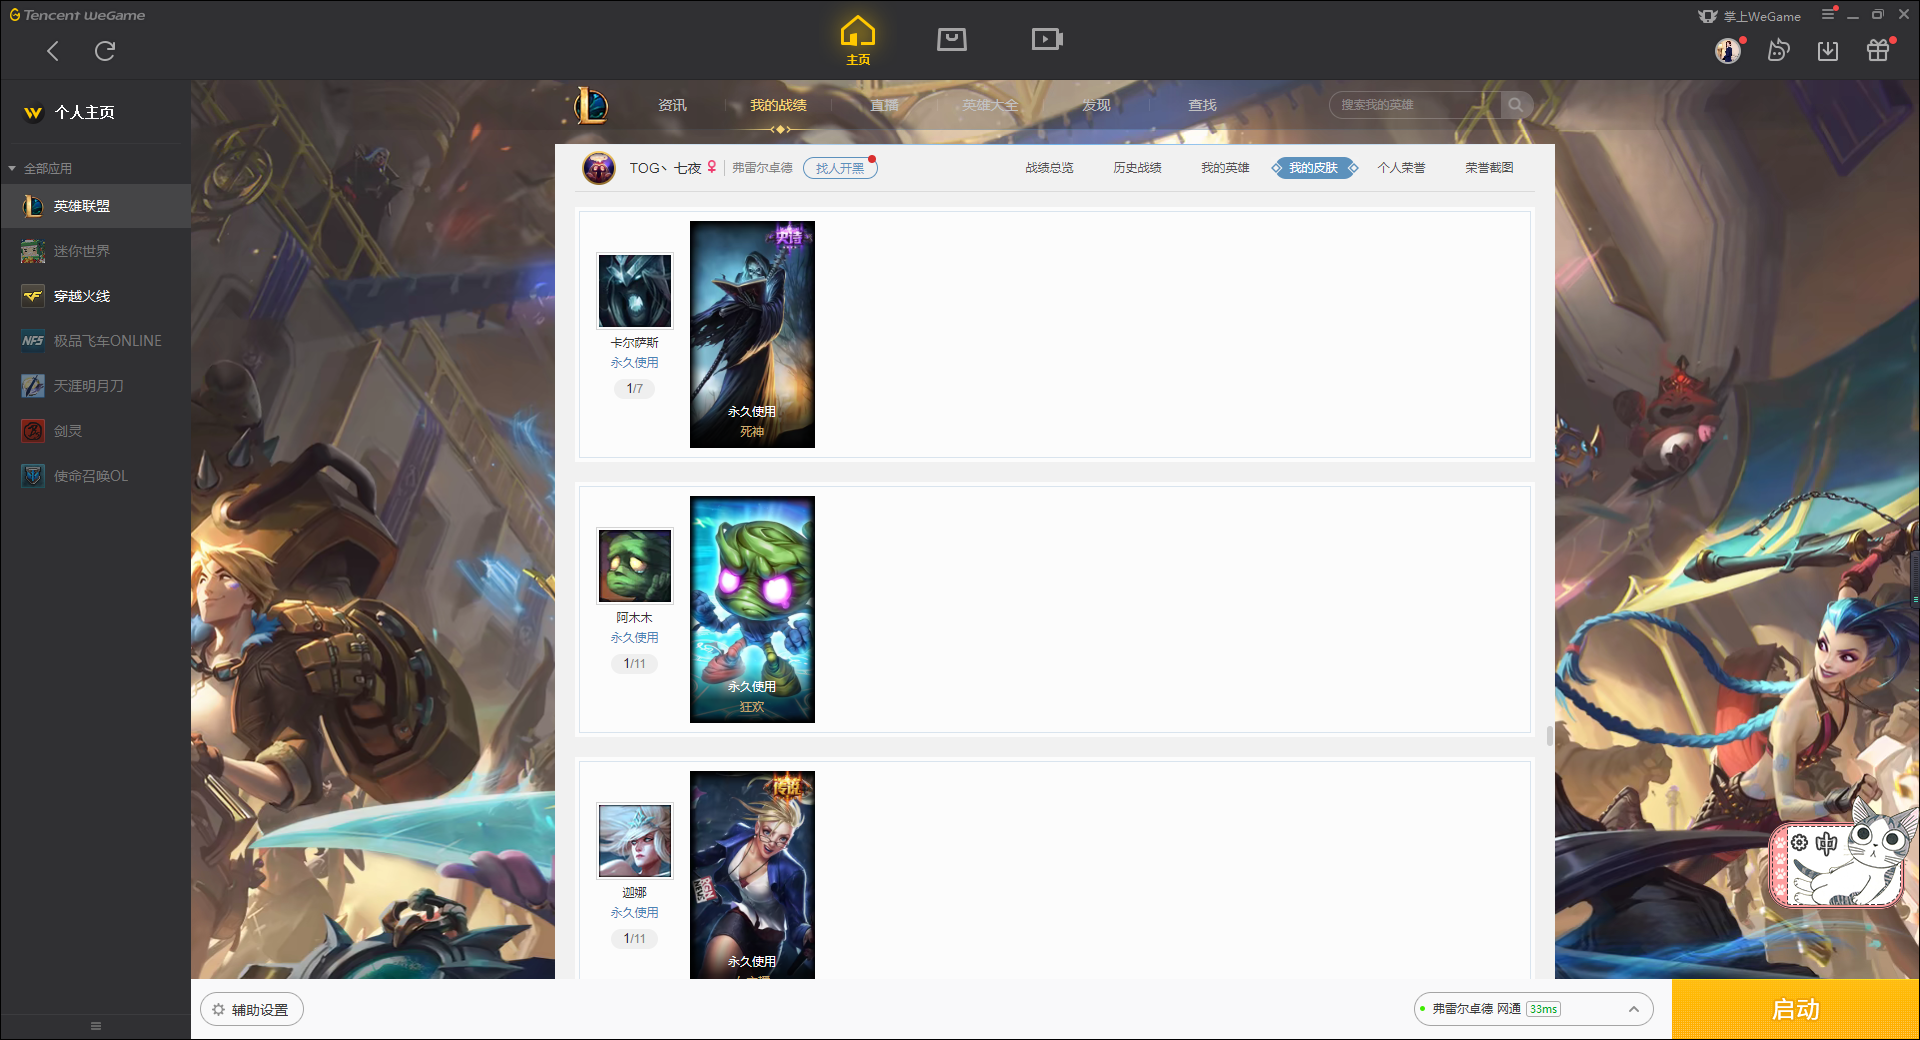This screenshot has height=1040, width=1920.
Task: Open the download manager icon
Action: (1828, 50)
